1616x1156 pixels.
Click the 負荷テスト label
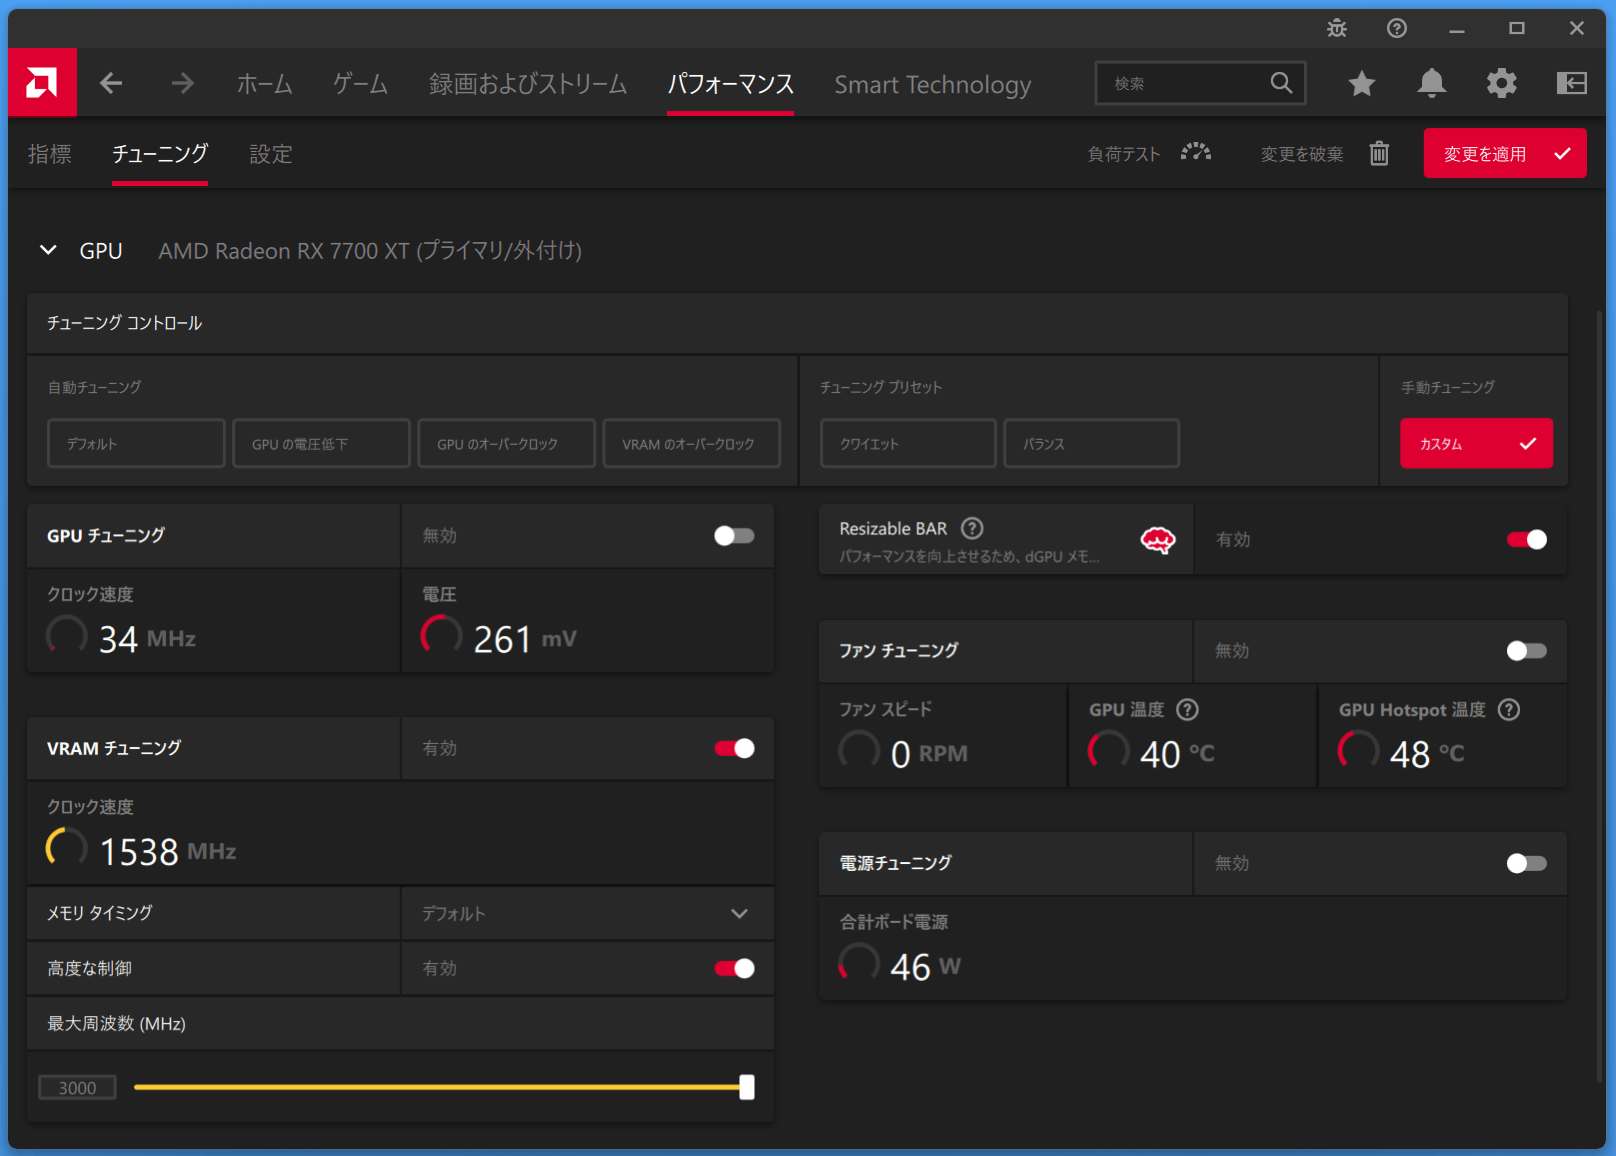[1124, 154]
